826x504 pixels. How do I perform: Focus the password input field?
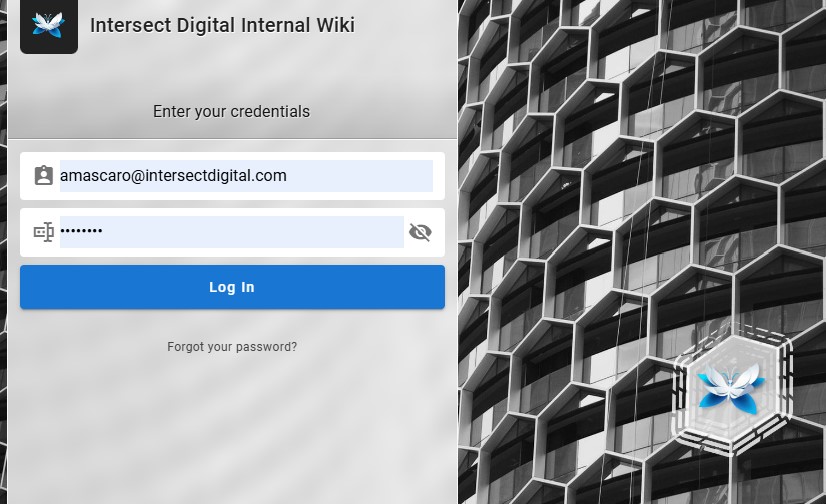(231, 232)
